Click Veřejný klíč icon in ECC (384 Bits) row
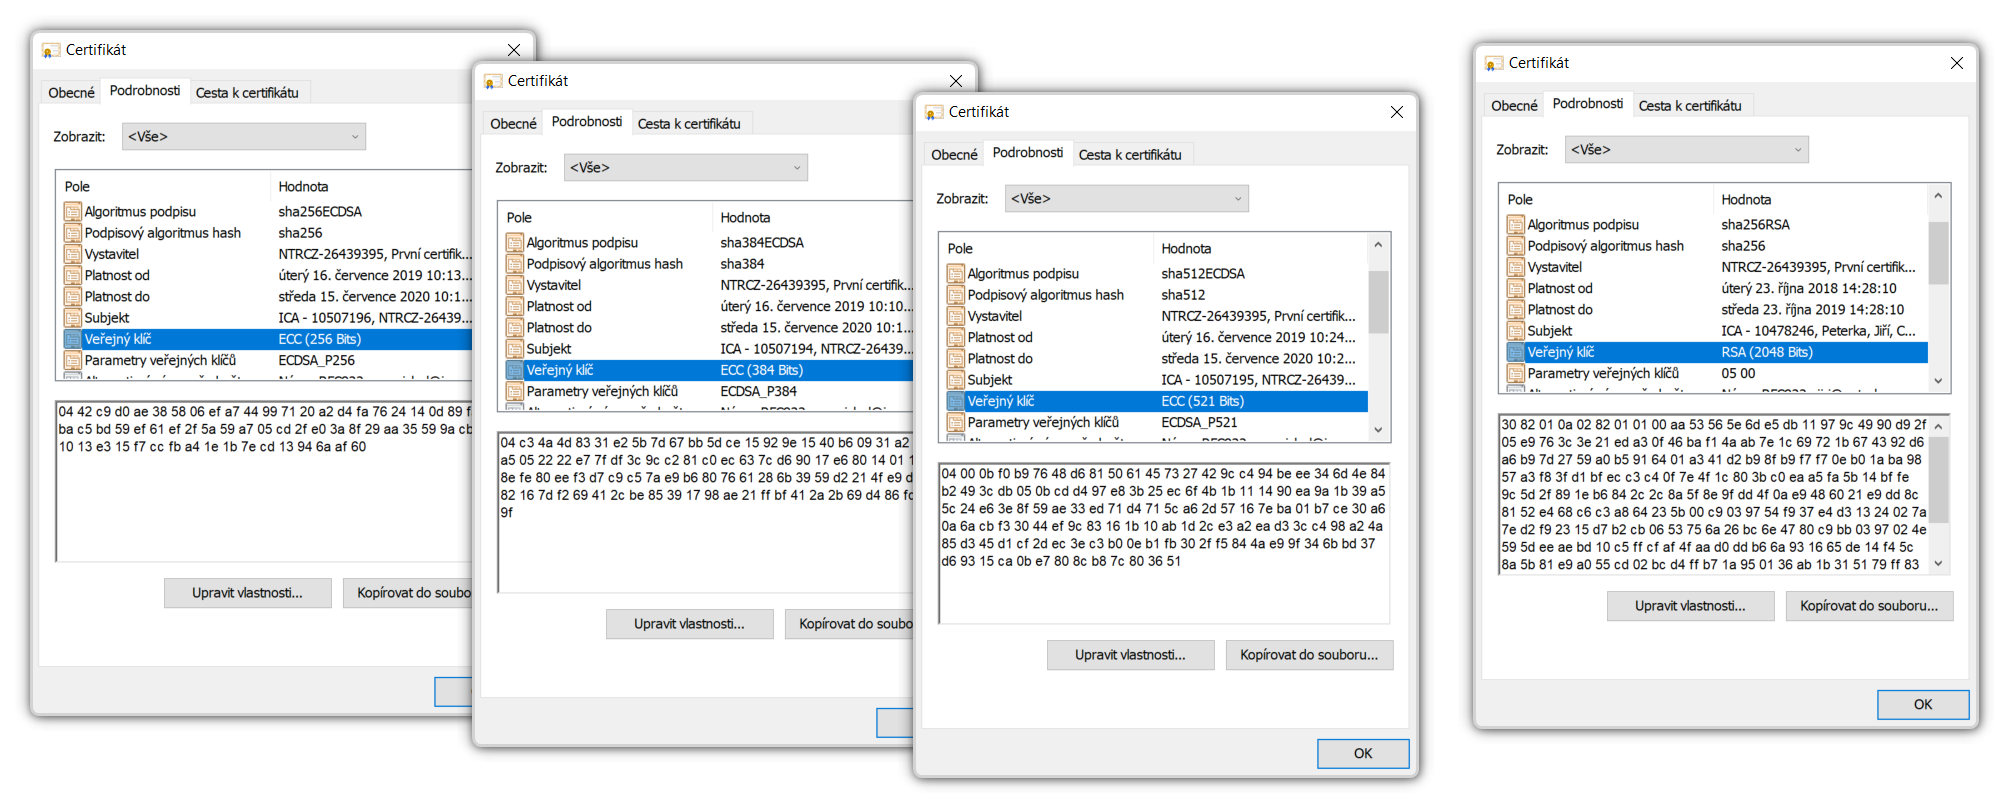This screenshot has width=1996, height=800. [x=514, y=370]
